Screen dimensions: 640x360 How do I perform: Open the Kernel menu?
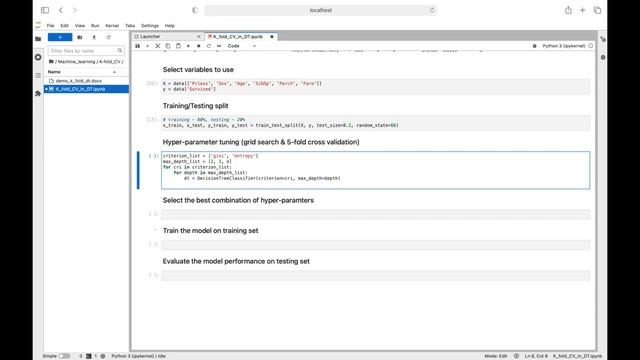(x=112, y=26)
